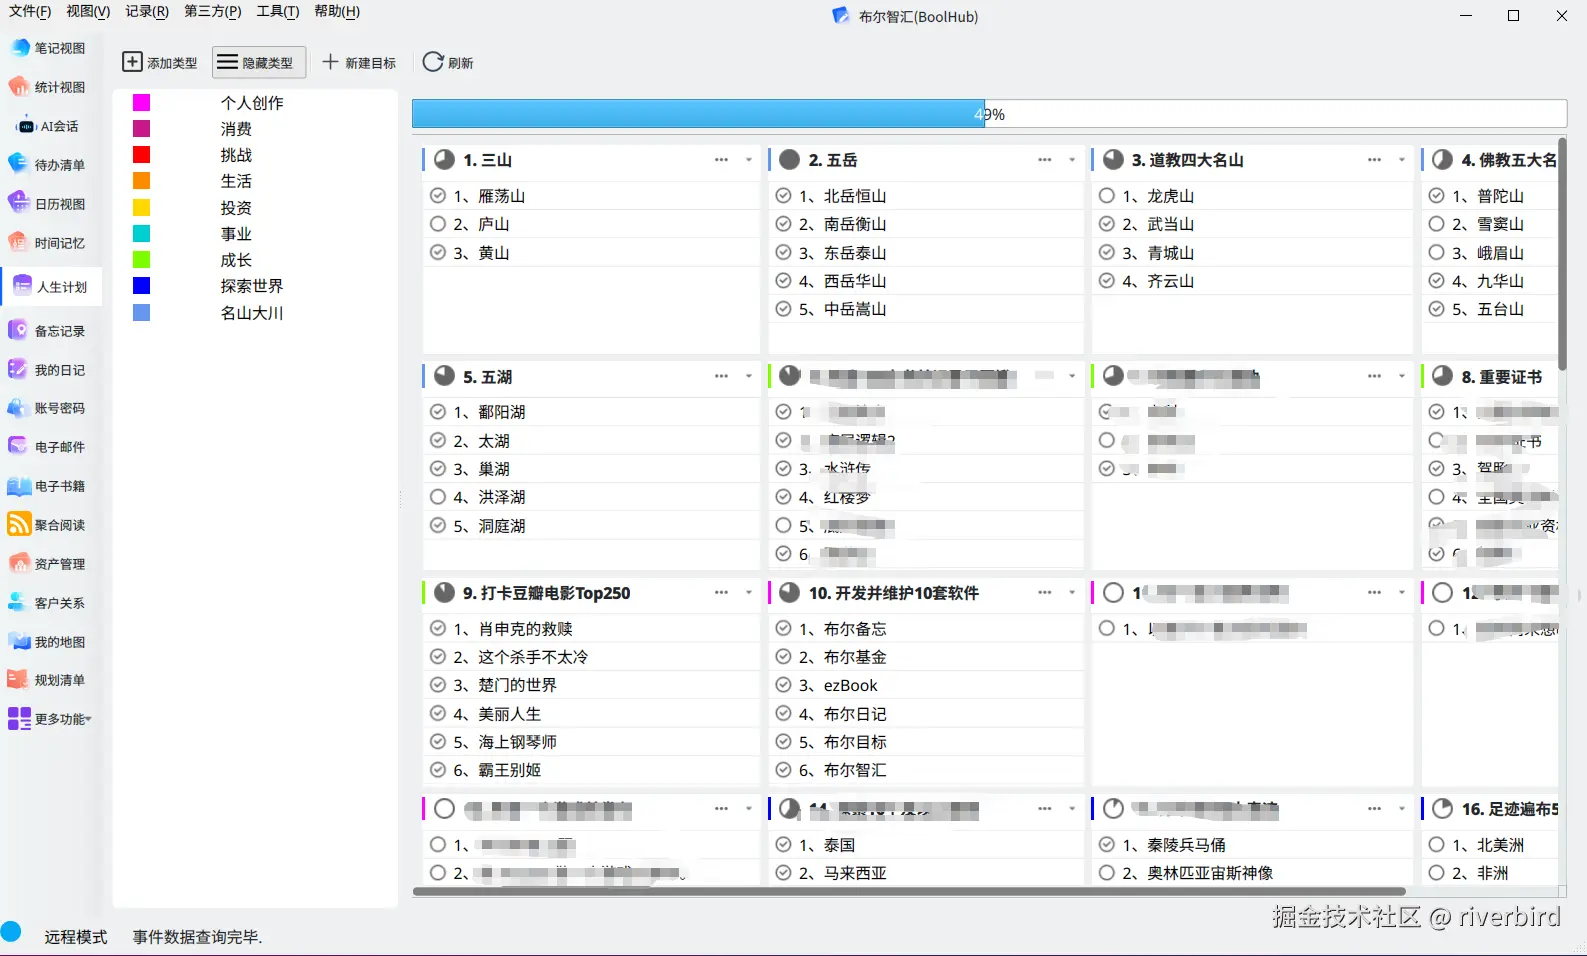The width and height of the screenshot is (1587, 956).
Task: Select the 名山大川 category row
Action: pos(256,313)
